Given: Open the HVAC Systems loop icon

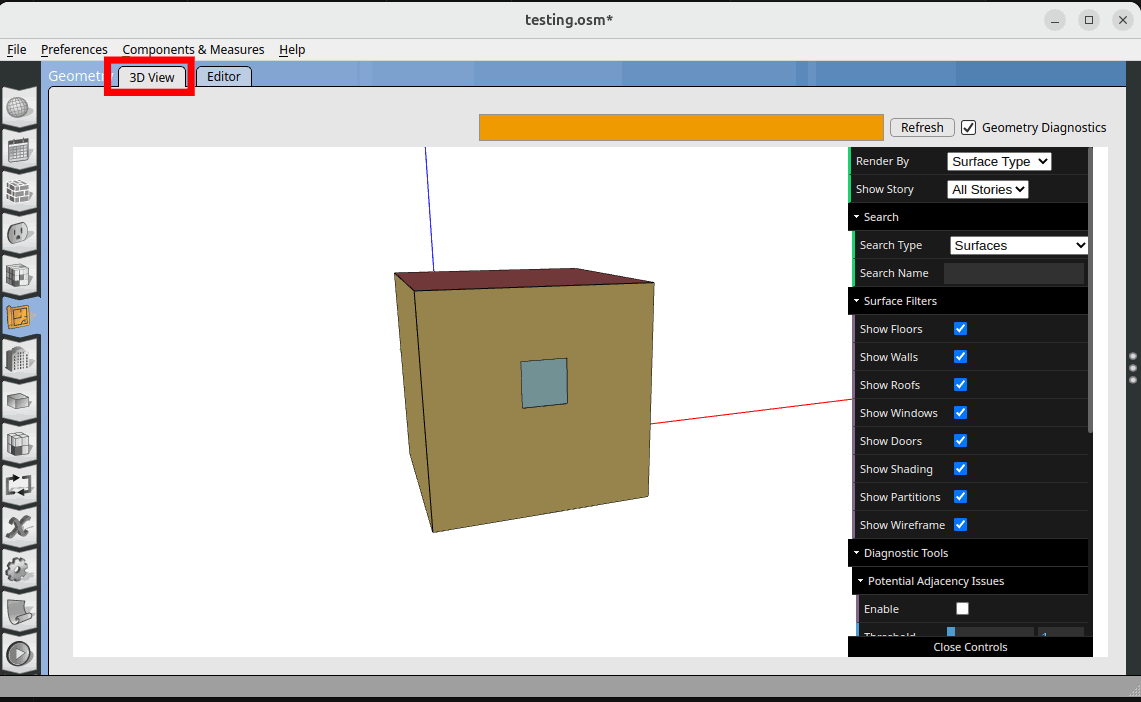Looking at the screenshot, I should pos(21,485).
